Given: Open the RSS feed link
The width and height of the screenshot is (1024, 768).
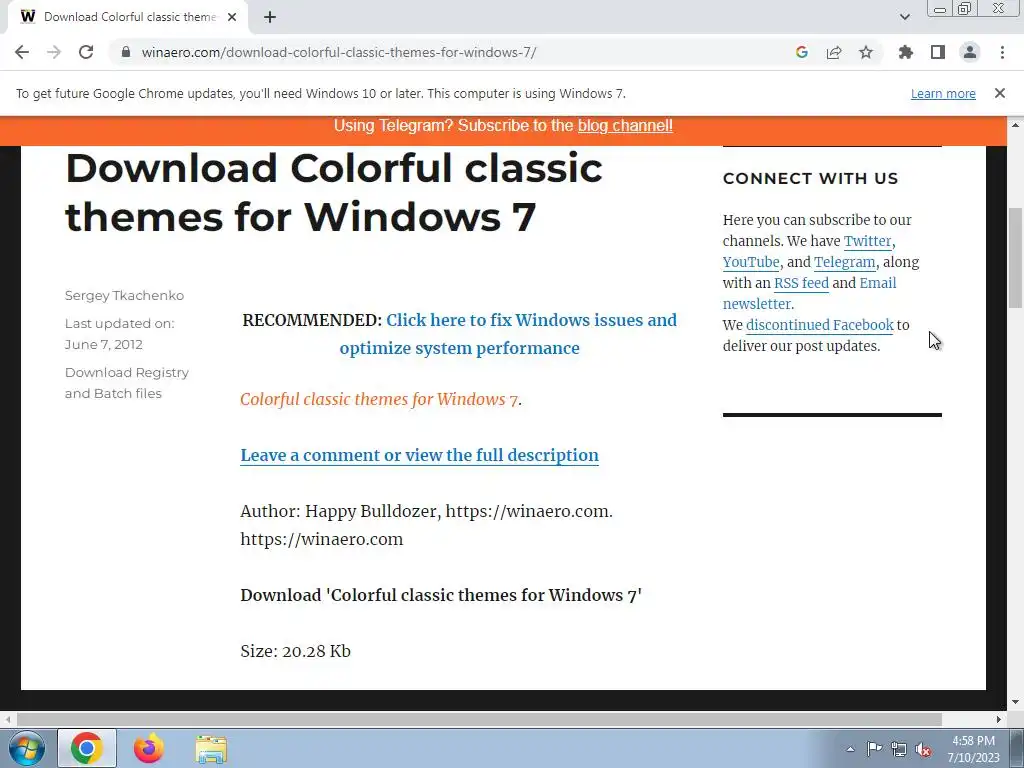Looking at the screenshot, I should (x=801, y=283).
